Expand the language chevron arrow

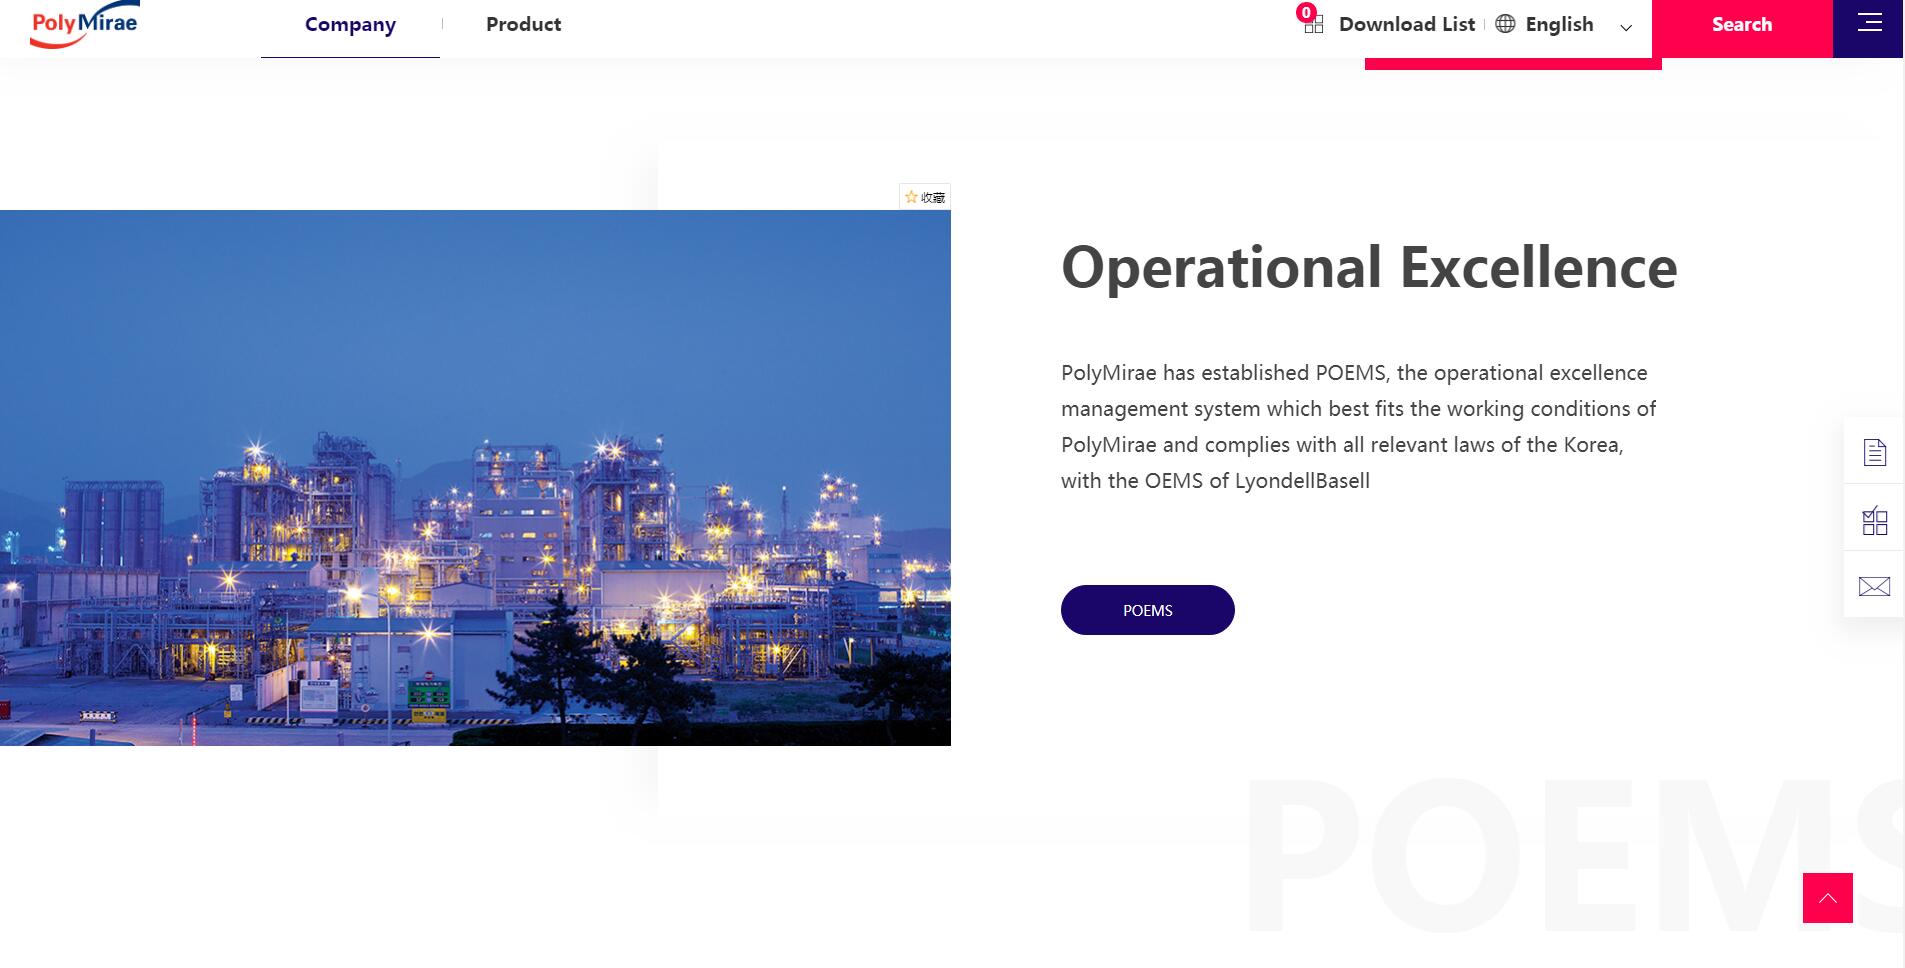(1626, 27)
